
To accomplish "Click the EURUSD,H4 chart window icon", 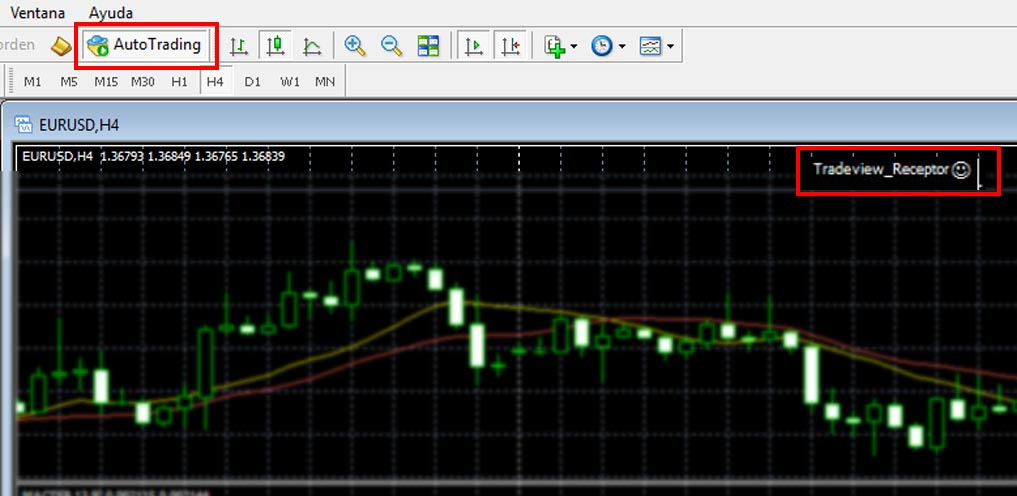I will coord(24,124).
